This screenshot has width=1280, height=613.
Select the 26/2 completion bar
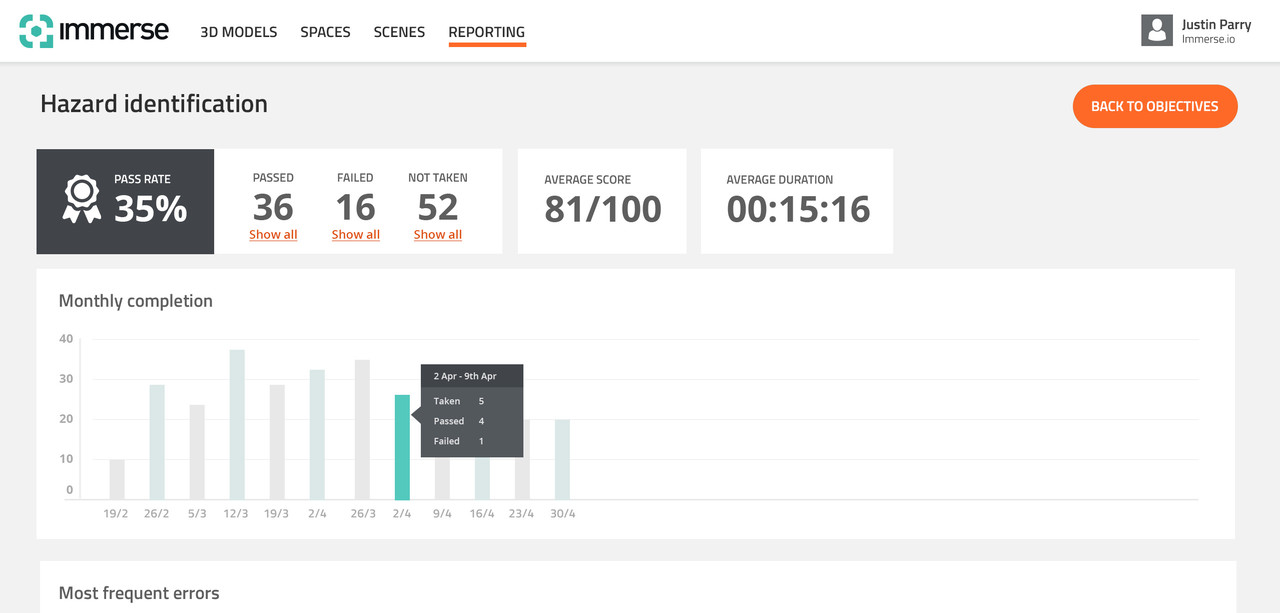[x=157, y=442]
